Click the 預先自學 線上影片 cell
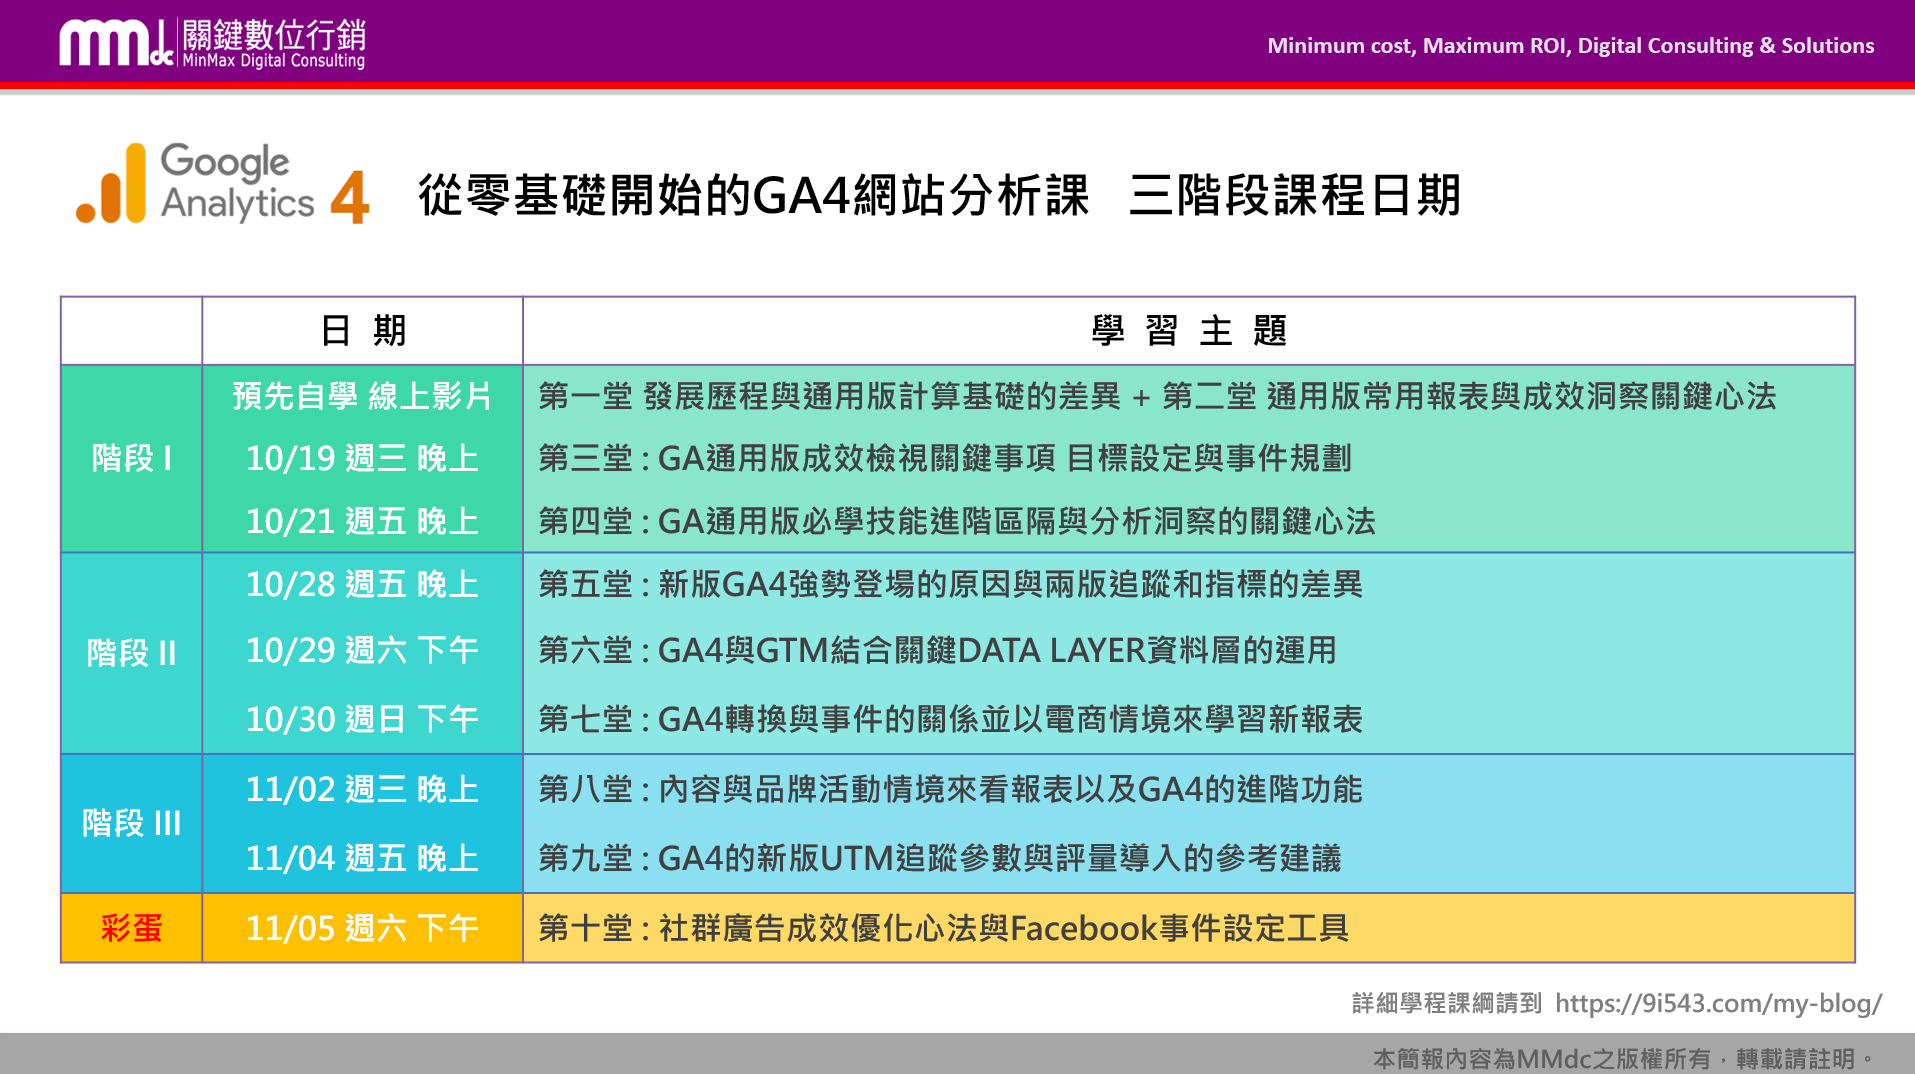Viewport: 1915px width, 1074px height. click(362, 396)
